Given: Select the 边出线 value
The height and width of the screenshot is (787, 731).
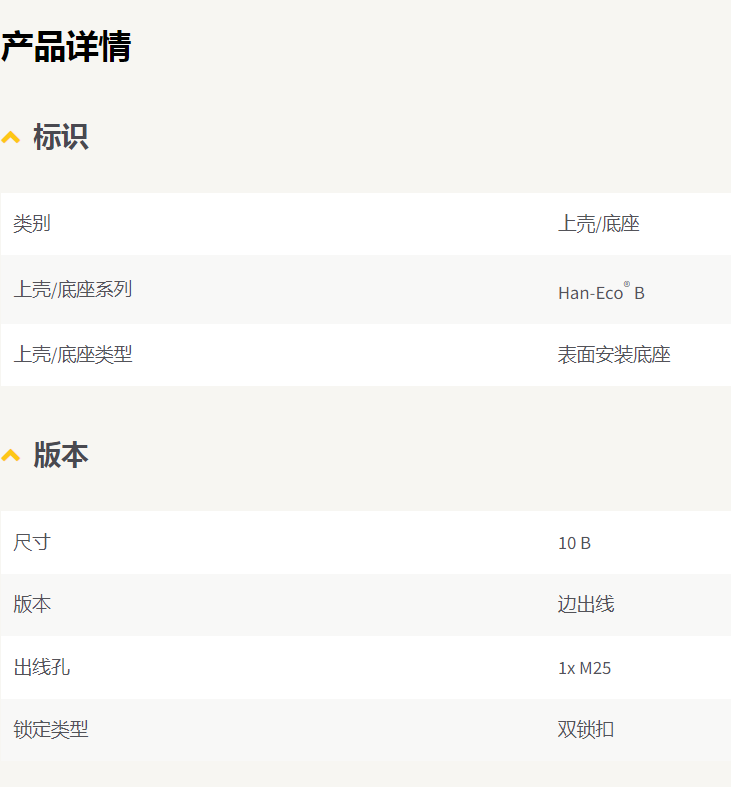Looking at the screenshot, I should point(586,604).
